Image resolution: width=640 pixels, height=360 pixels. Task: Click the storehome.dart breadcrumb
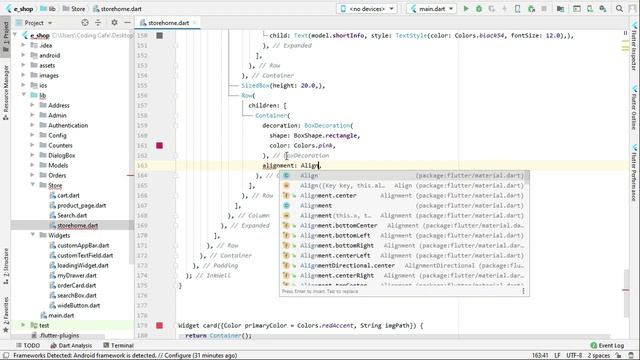pyautogui.click(x=117, y=9)
